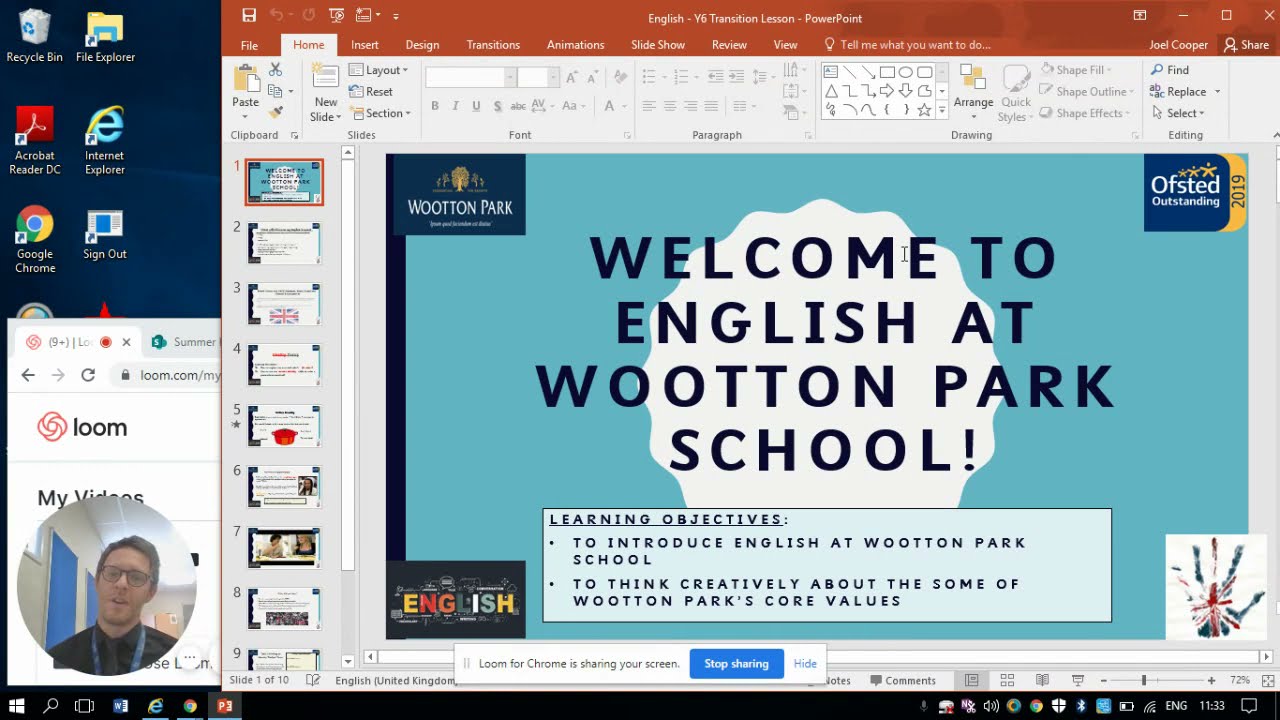Choose the triangle shape in gallery
This screenshot has height=720, width=1280.
830,91
